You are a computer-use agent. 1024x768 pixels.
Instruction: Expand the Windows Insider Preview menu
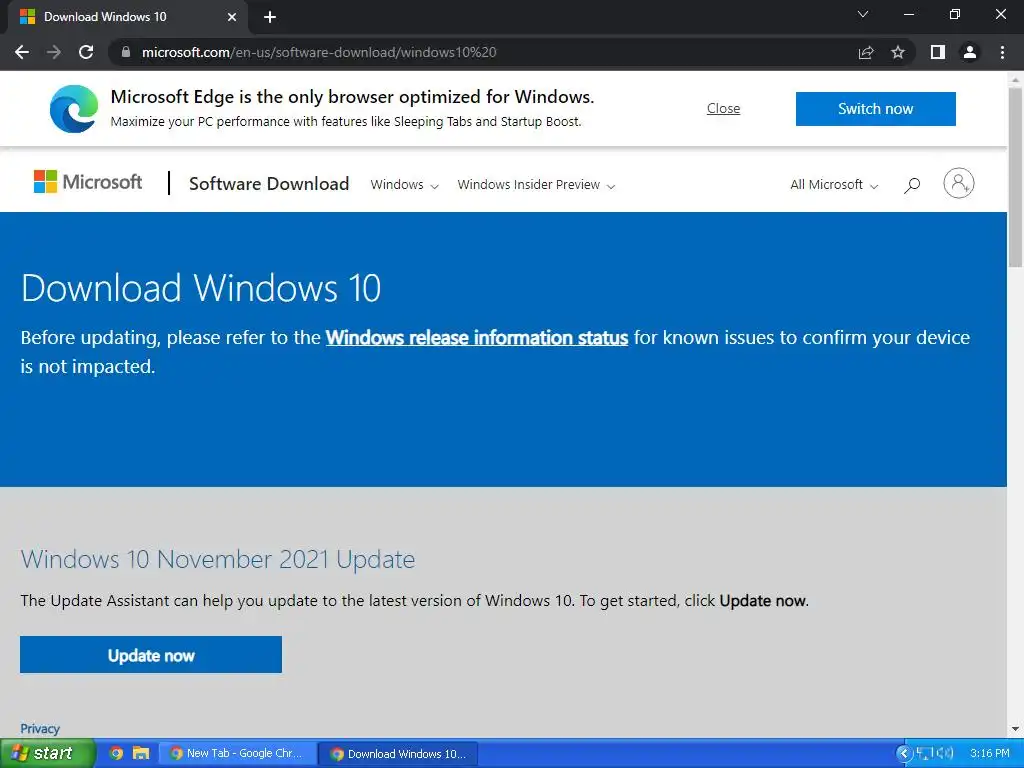pyautogui.click(x=536, y=185)
